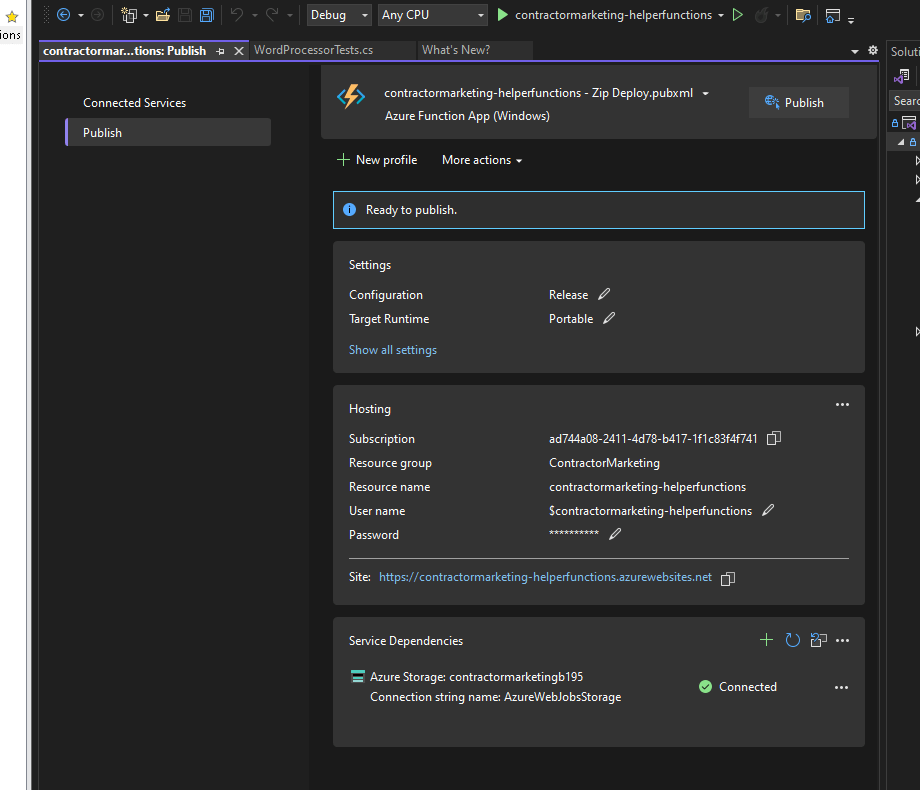Open the contractormarketing-helperfunctions.azurewebsites.net link
The image size is (920, 790).
[545, 577]
